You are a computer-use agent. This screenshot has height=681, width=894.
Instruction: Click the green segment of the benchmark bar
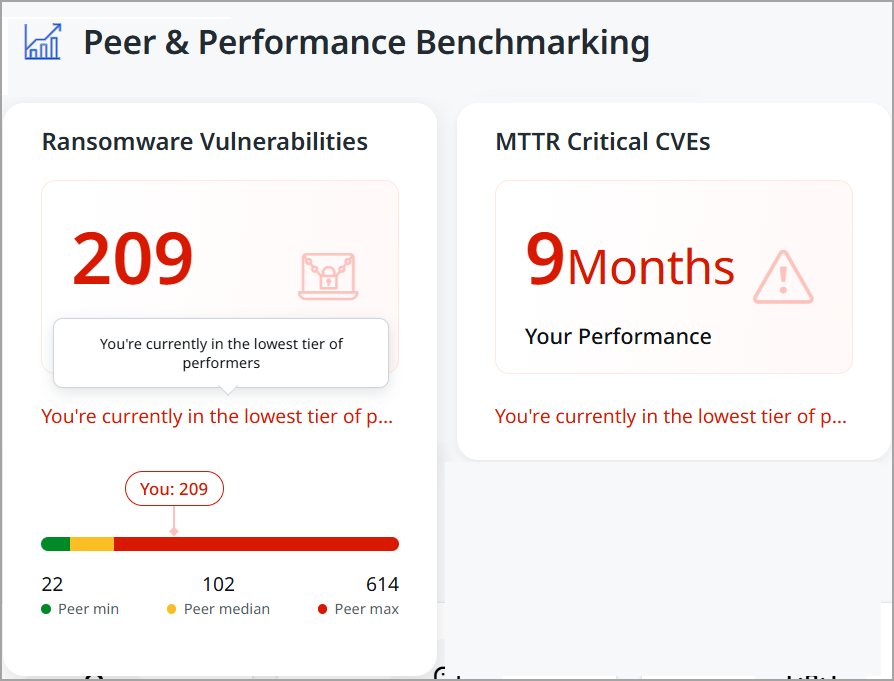[56, 544]
